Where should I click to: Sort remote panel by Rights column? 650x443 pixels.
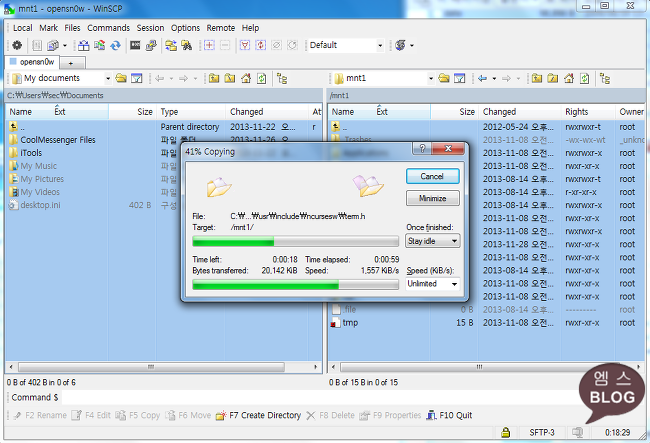click(587, 112)
